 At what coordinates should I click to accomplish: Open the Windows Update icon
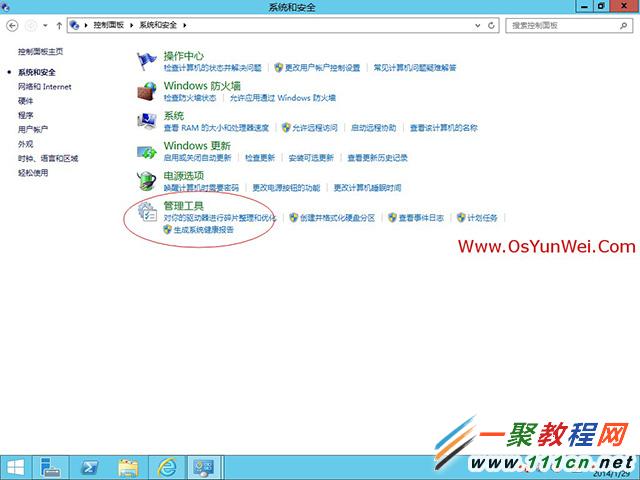tap(147, 151)
